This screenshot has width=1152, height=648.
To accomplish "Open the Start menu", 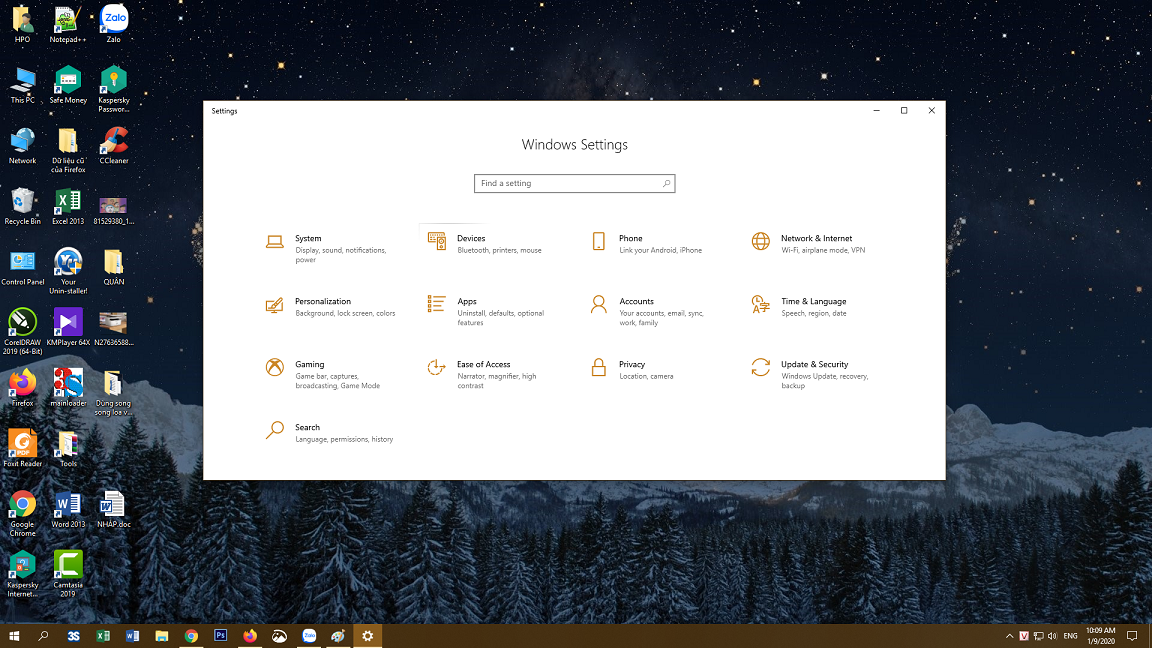I will click(13, 635).
